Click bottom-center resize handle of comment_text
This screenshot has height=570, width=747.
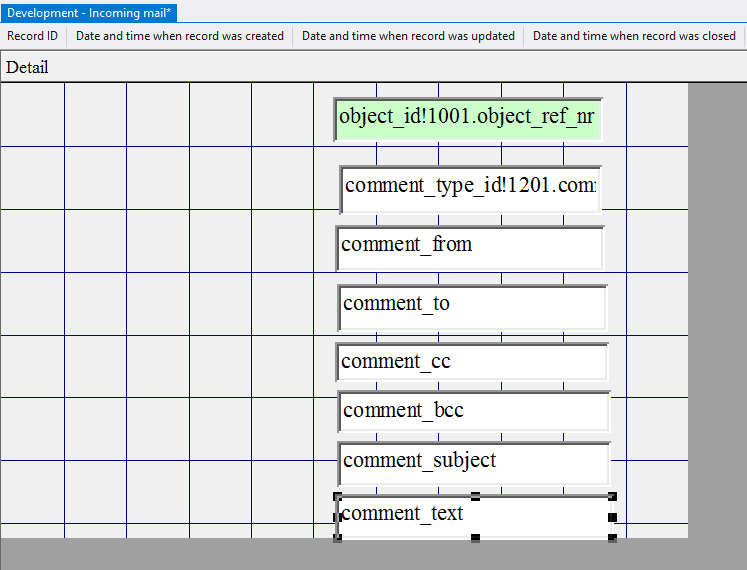(x=475, y=538)
